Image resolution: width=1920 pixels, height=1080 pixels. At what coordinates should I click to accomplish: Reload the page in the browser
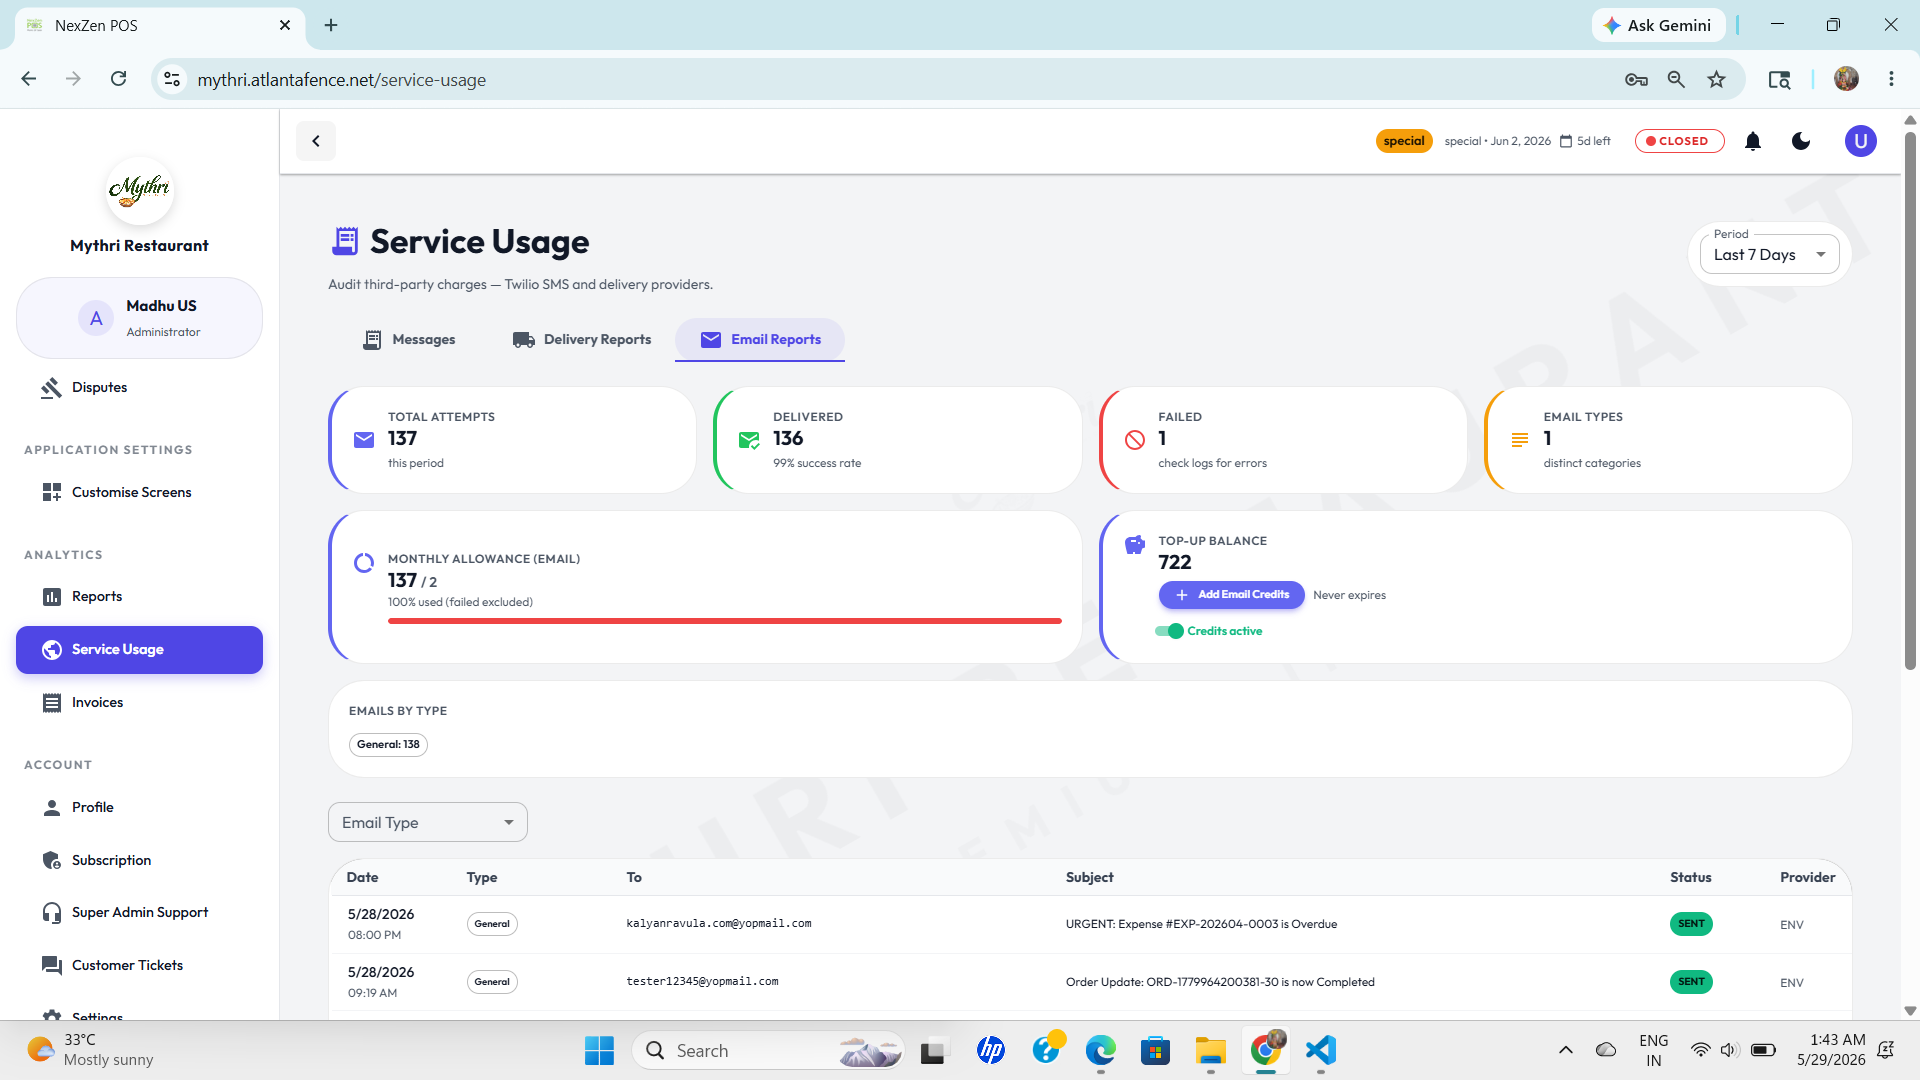tap(118, 79)
